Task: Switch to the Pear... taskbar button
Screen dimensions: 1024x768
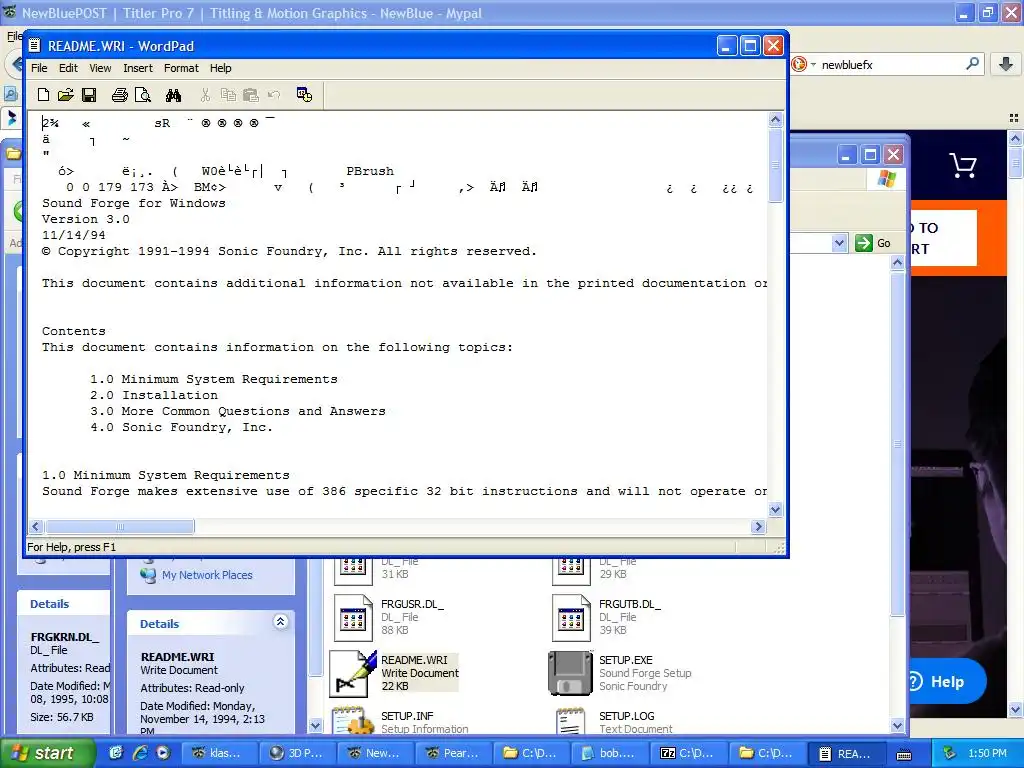Action: 453,753
